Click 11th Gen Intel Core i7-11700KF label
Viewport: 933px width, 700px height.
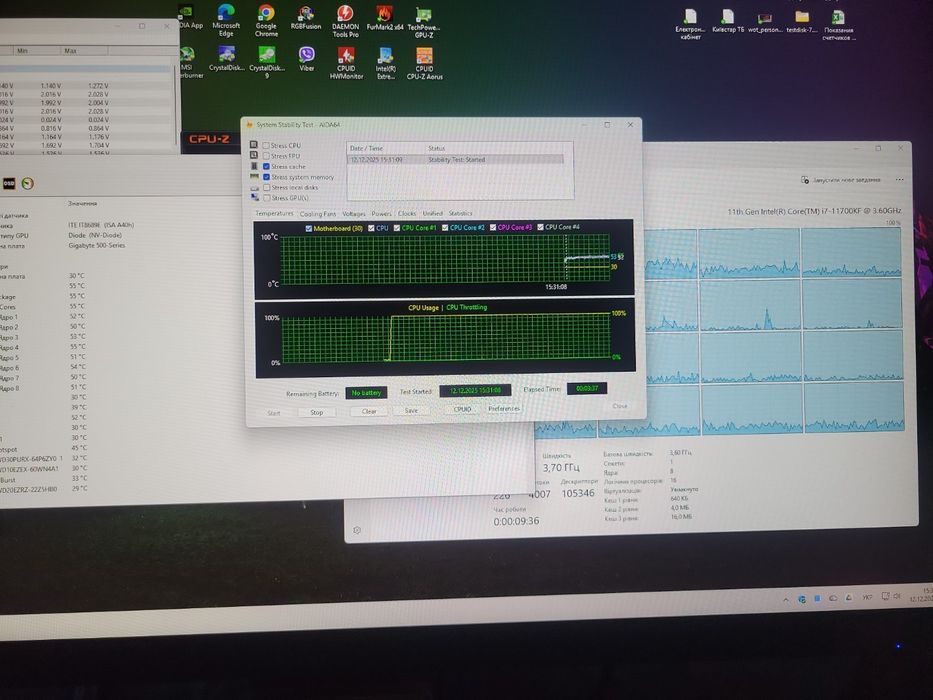tap(814, 211)
